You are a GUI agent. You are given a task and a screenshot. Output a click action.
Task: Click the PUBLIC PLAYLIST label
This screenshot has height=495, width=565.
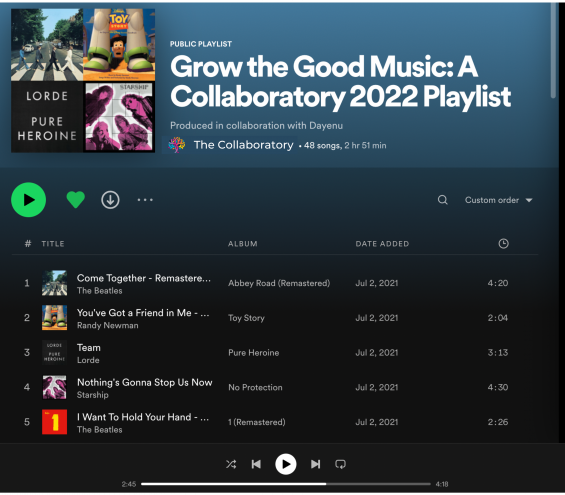click(x=201, y=44)
